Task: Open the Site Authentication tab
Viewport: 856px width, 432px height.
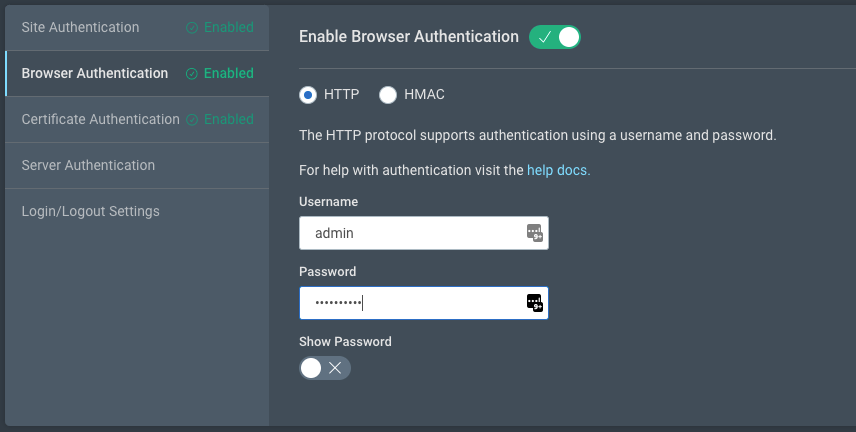Action: point(80,27)
